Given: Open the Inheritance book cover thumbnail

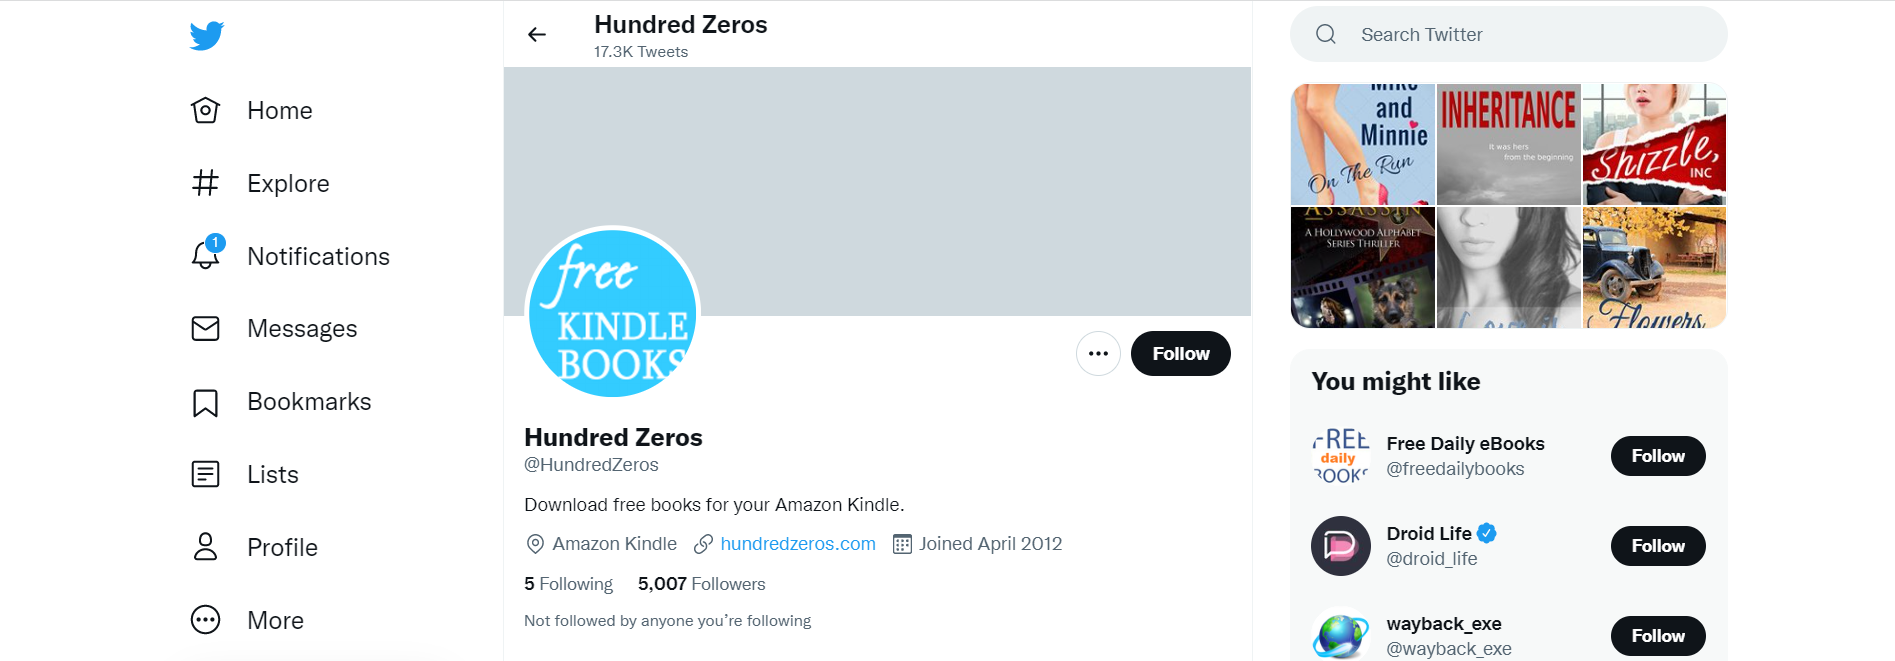Looking at the screenshot, I should (1508, 144).
